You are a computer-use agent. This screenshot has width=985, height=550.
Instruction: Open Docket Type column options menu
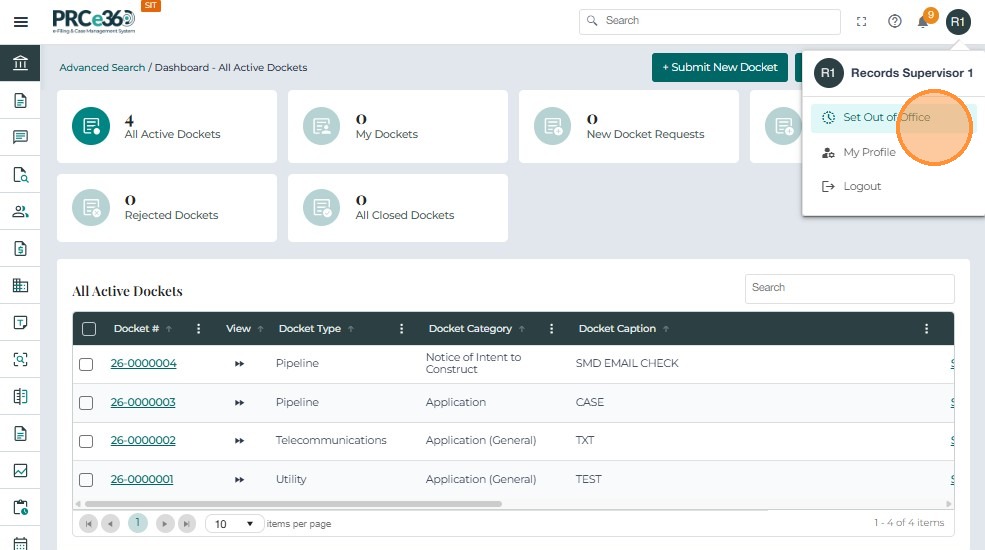pyautogui.click(x=401, y=329)
